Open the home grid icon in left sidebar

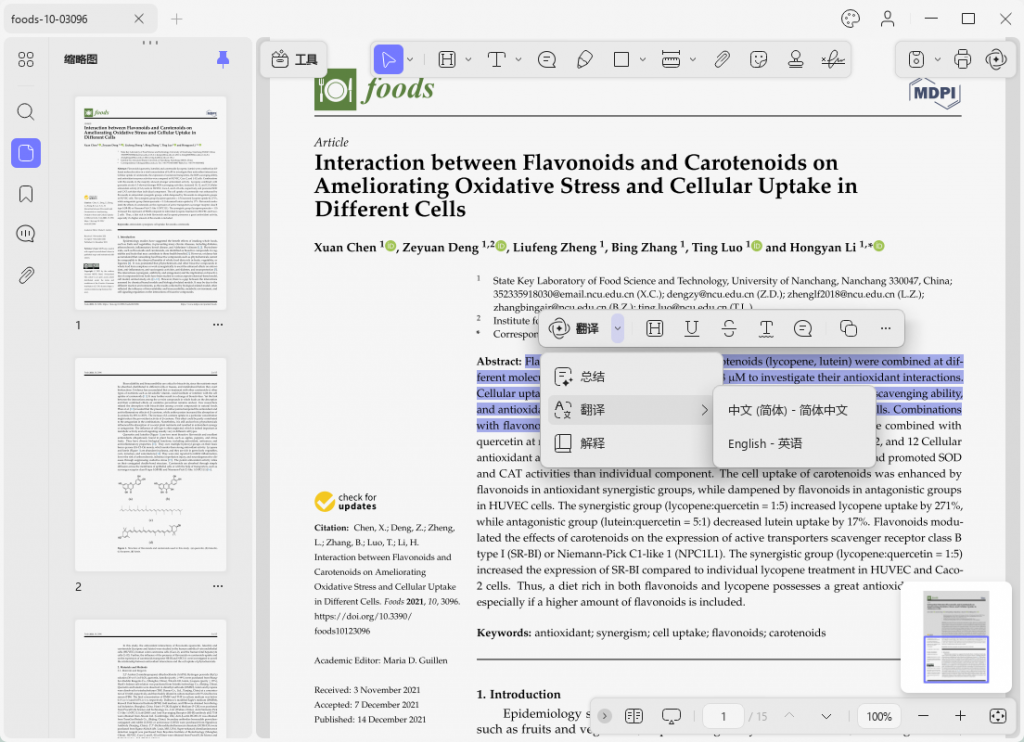pos(25,60)
